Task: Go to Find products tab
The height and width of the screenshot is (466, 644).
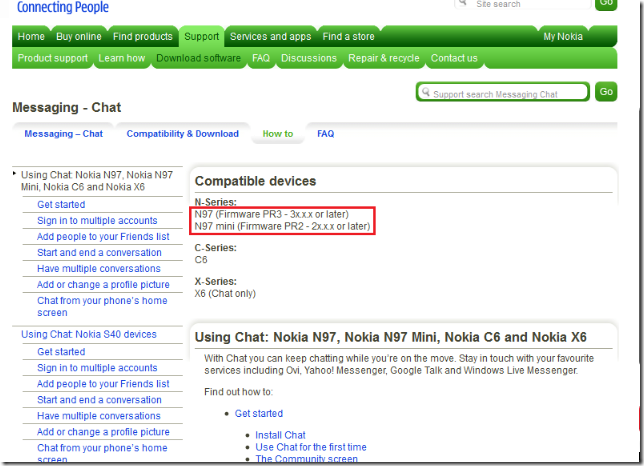Action: coord(143,37)
